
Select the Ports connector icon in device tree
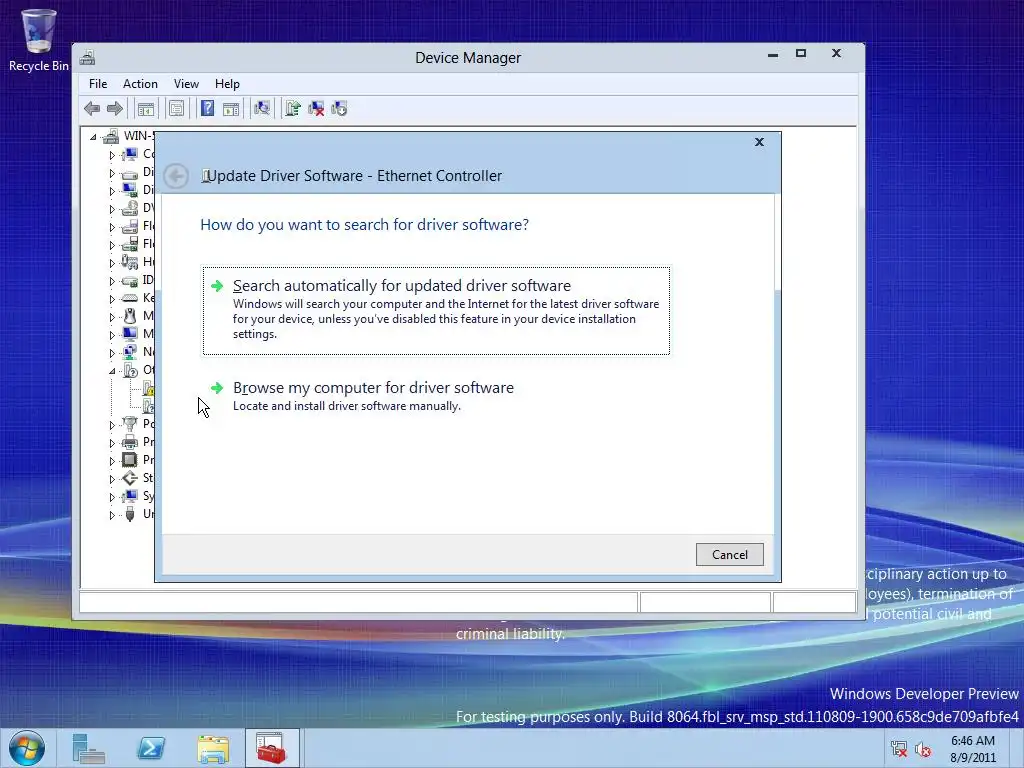(x=130, y=424)
